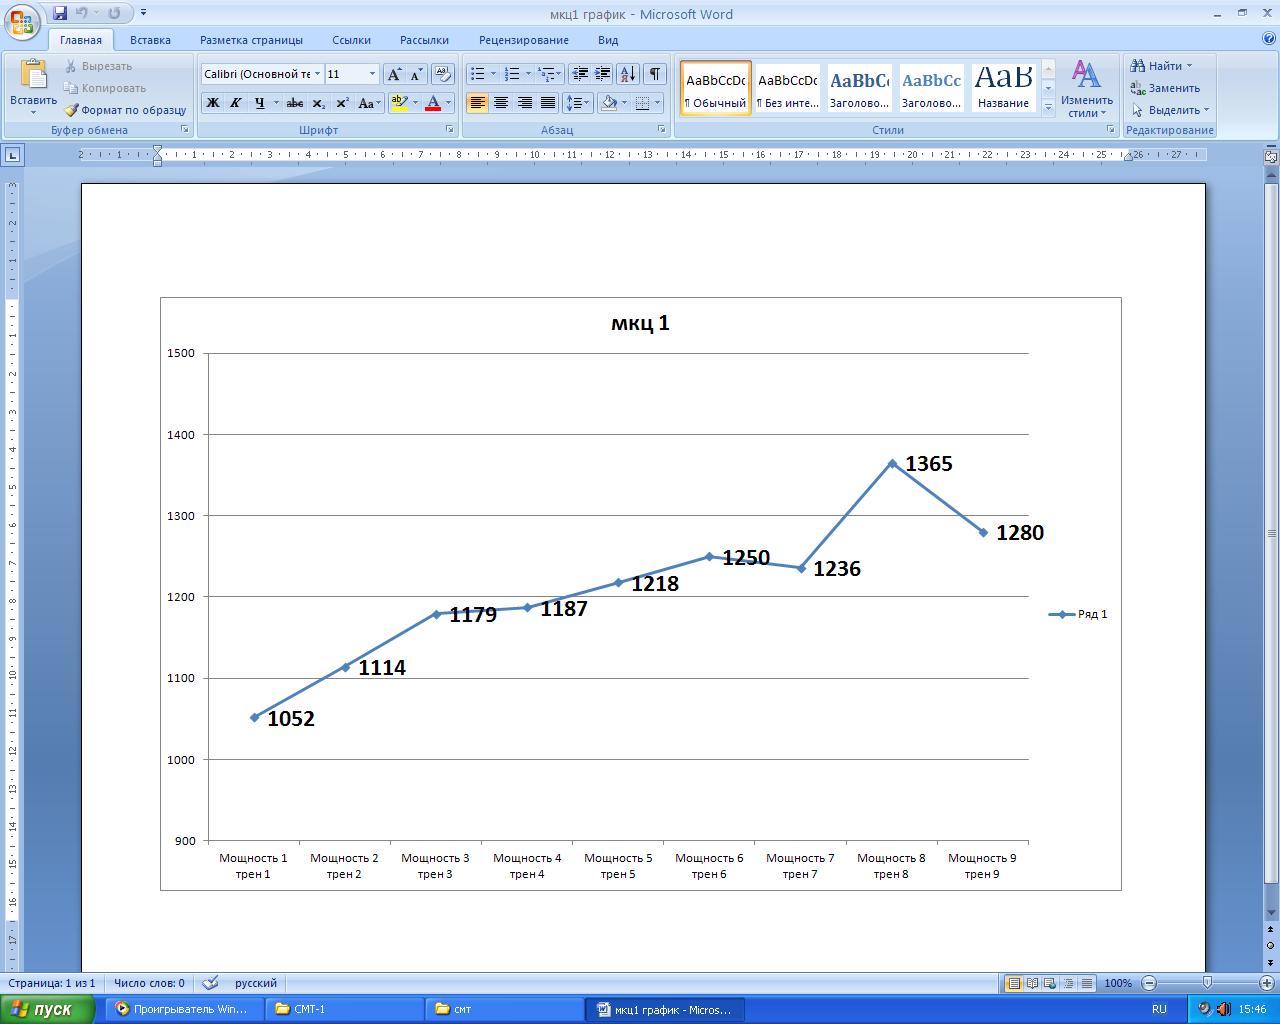This screenshot has width=1280, height=1024.
Task: Toggle strikethrough (abc) formatting
Action: tap(294, 103)
